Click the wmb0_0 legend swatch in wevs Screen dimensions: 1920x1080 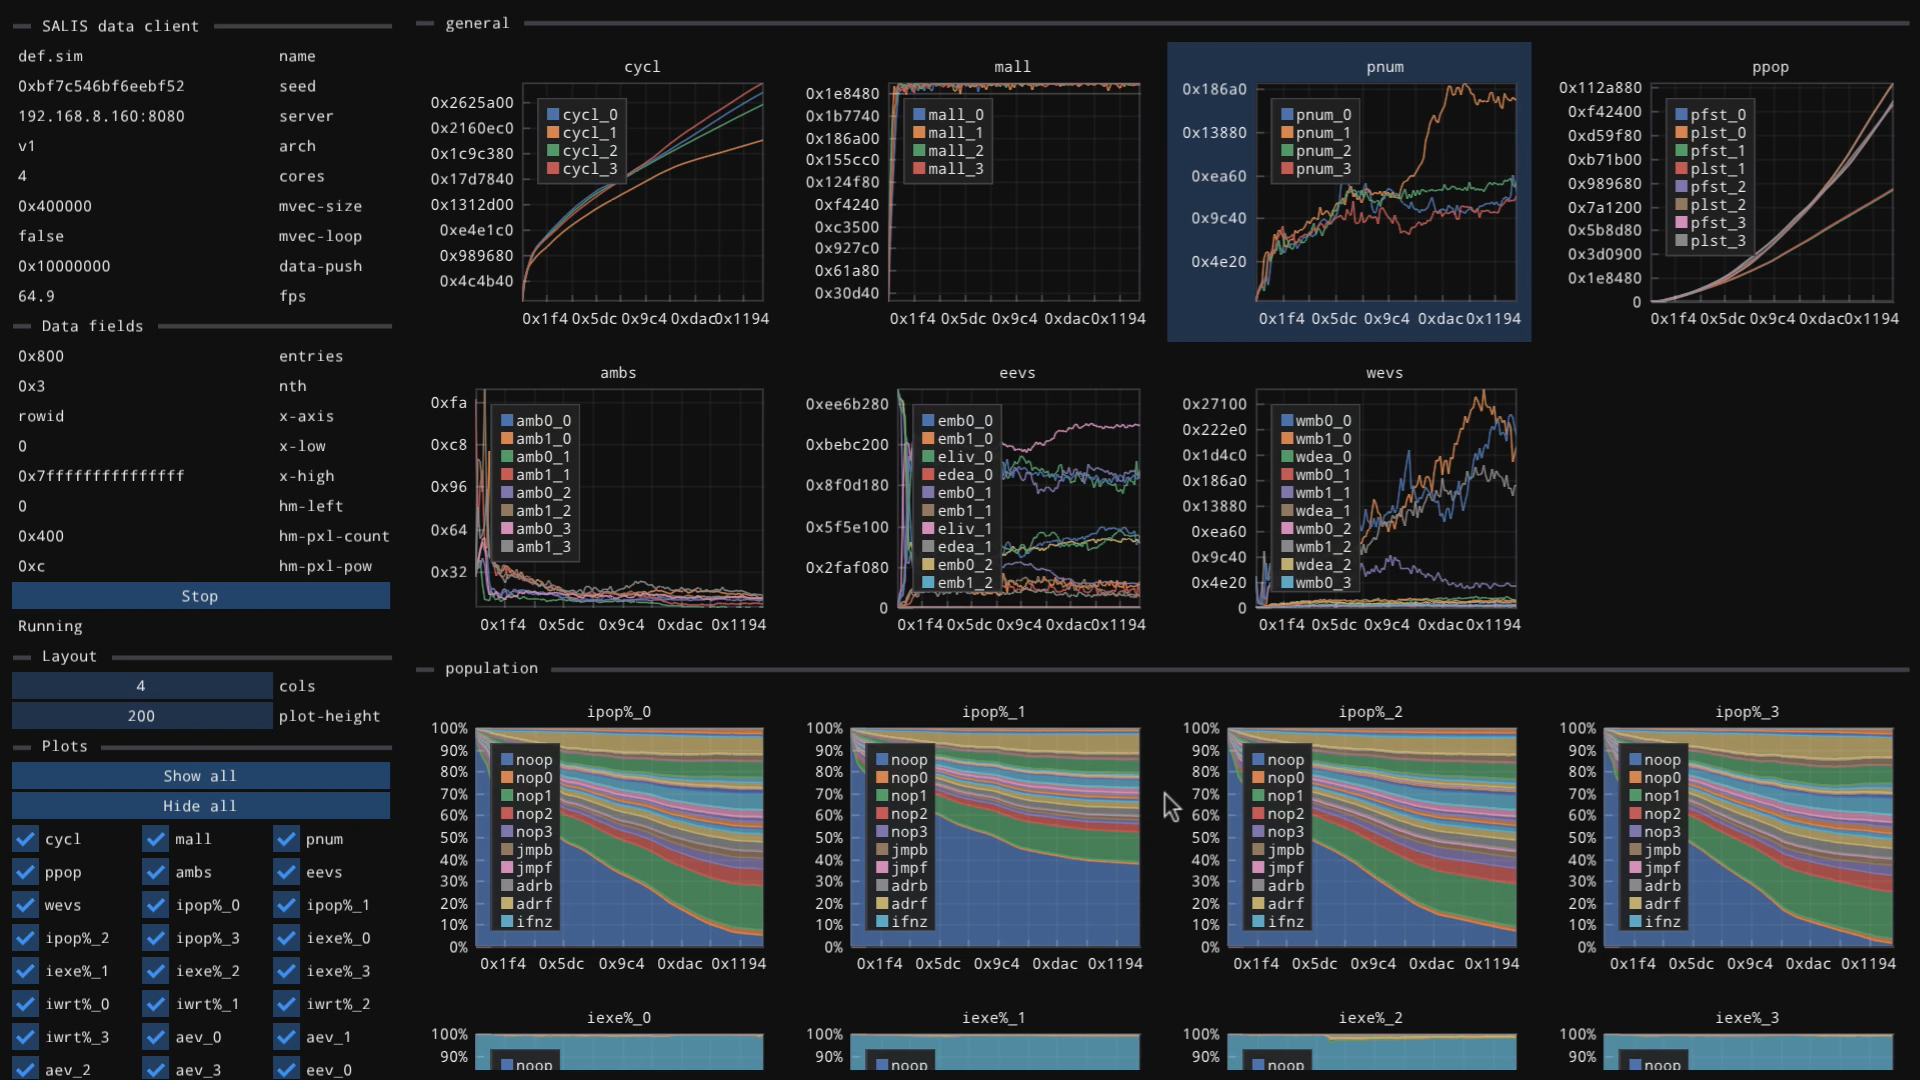pos(1287,421)
